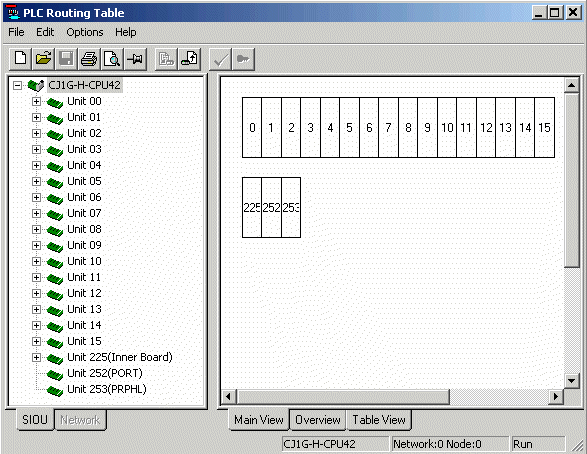Image resolution: width=587 pixels, height=454 pixels.
Task: Click the vertical scrollbar down arrow
Action: tap(572, 381)
